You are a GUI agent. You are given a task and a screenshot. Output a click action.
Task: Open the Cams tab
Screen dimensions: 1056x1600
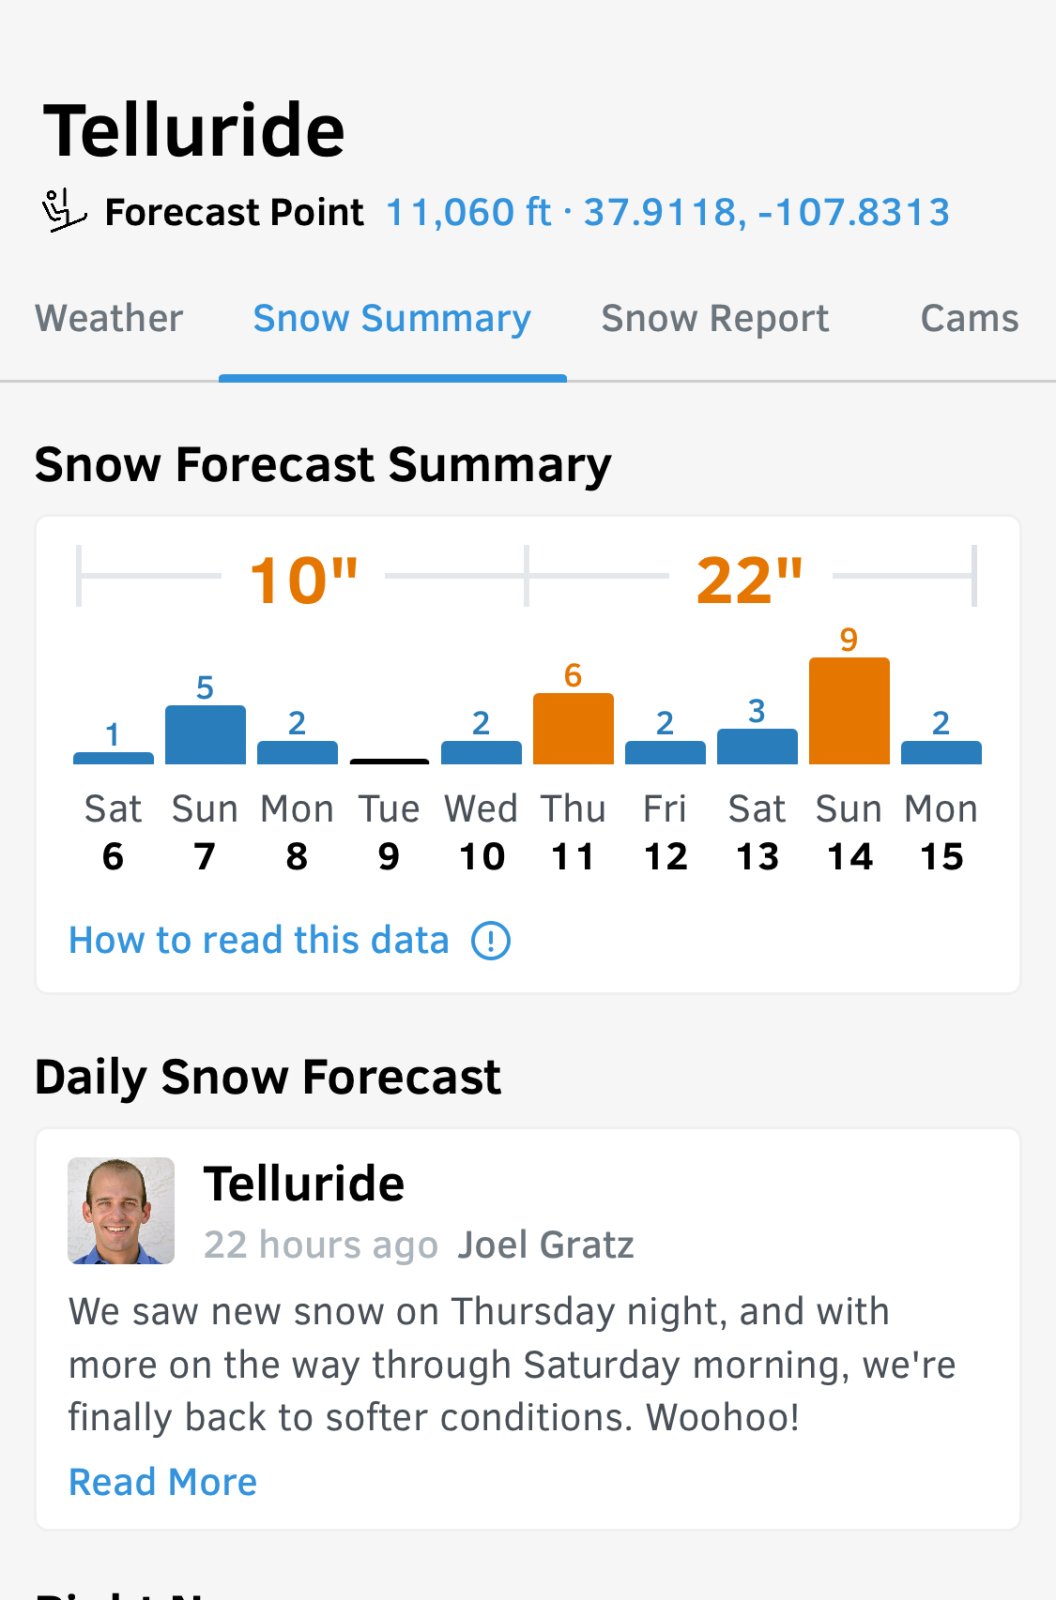969,319
